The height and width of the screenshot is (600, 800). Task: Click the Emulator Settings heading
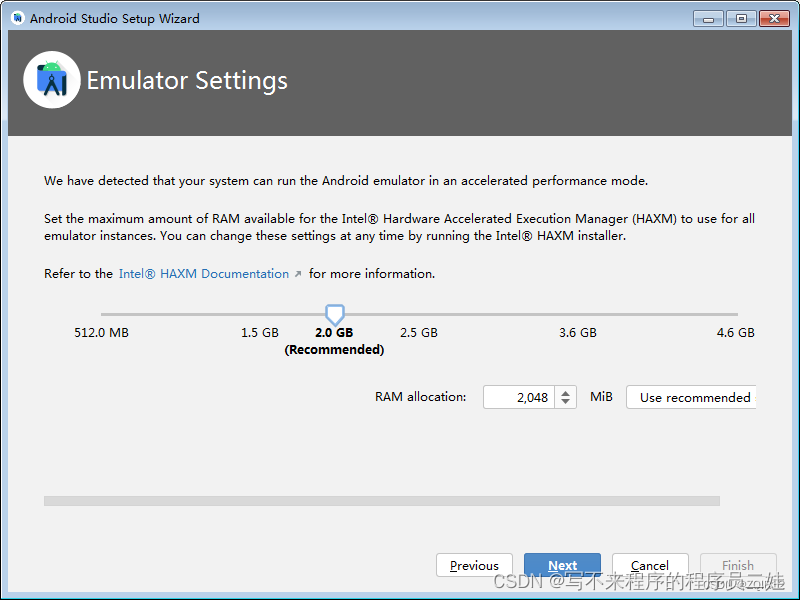point(187,81)
